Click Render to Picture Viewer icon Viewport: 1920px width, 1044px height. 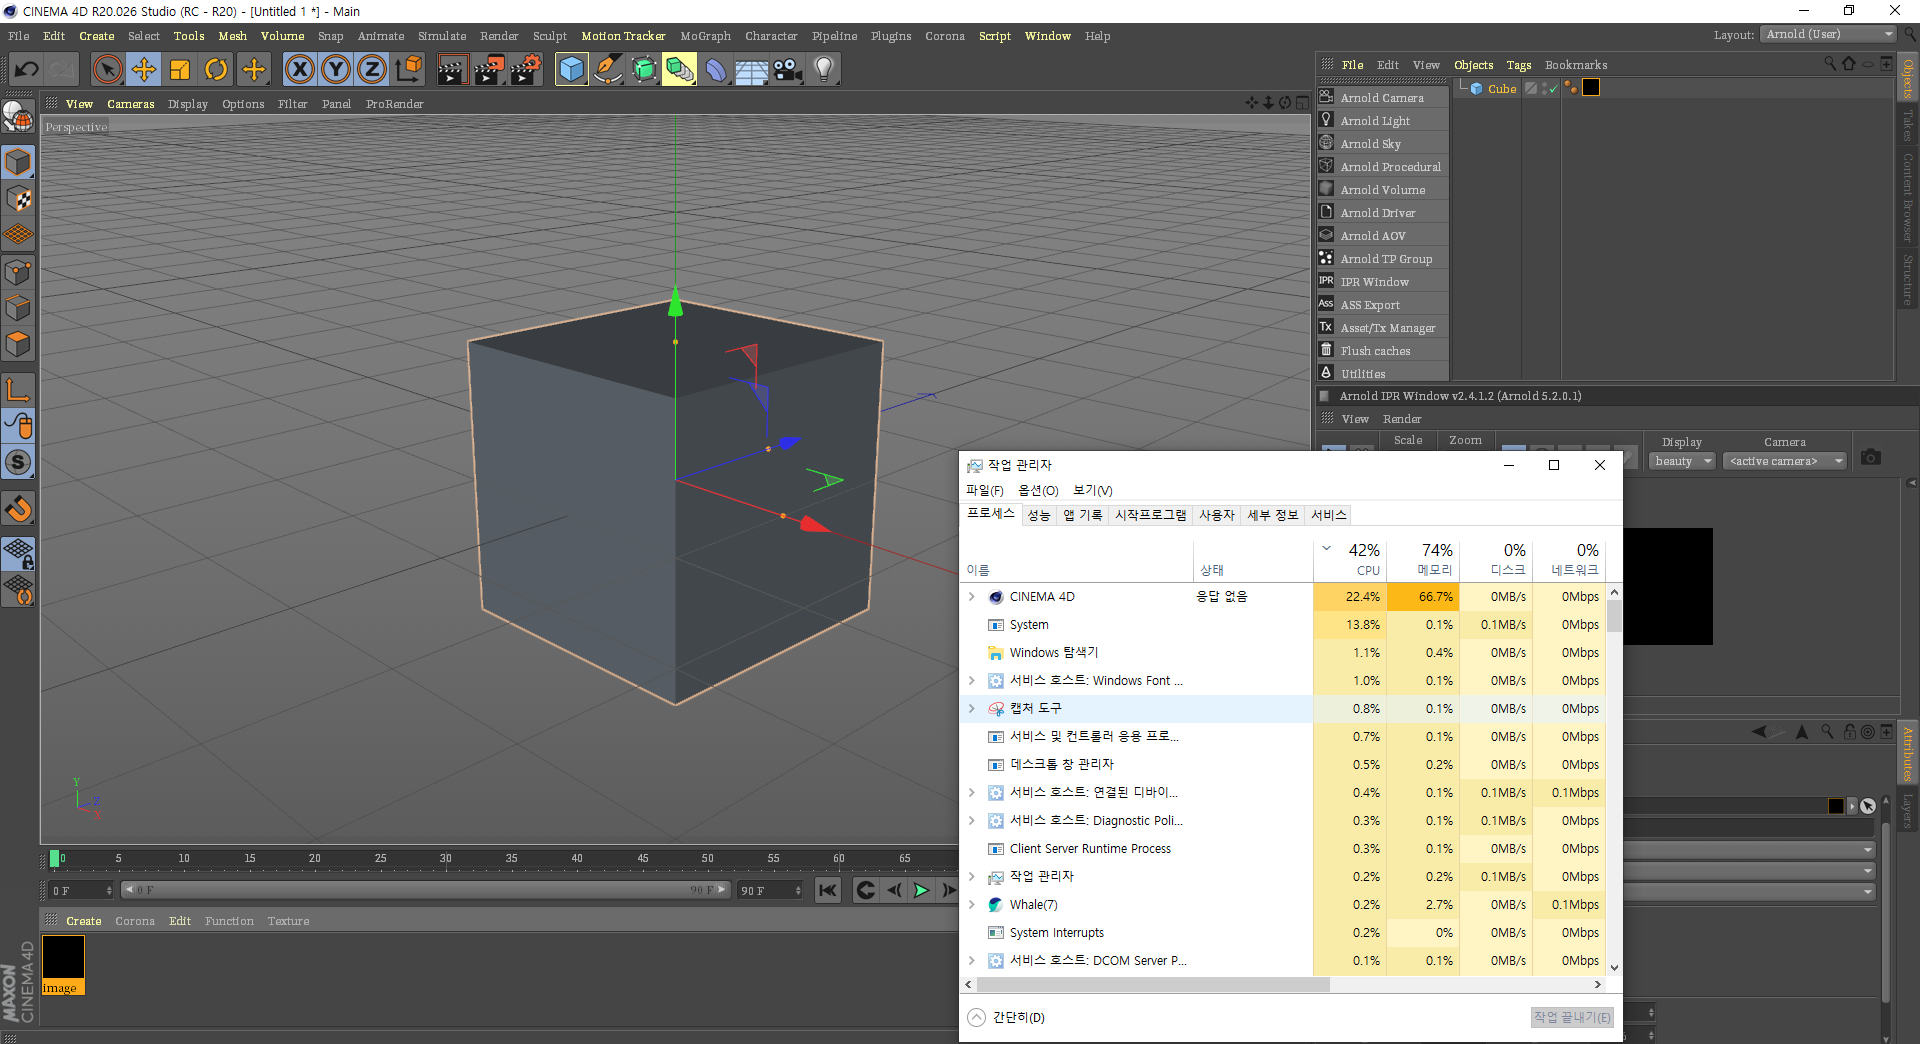[x=489, y=69]
